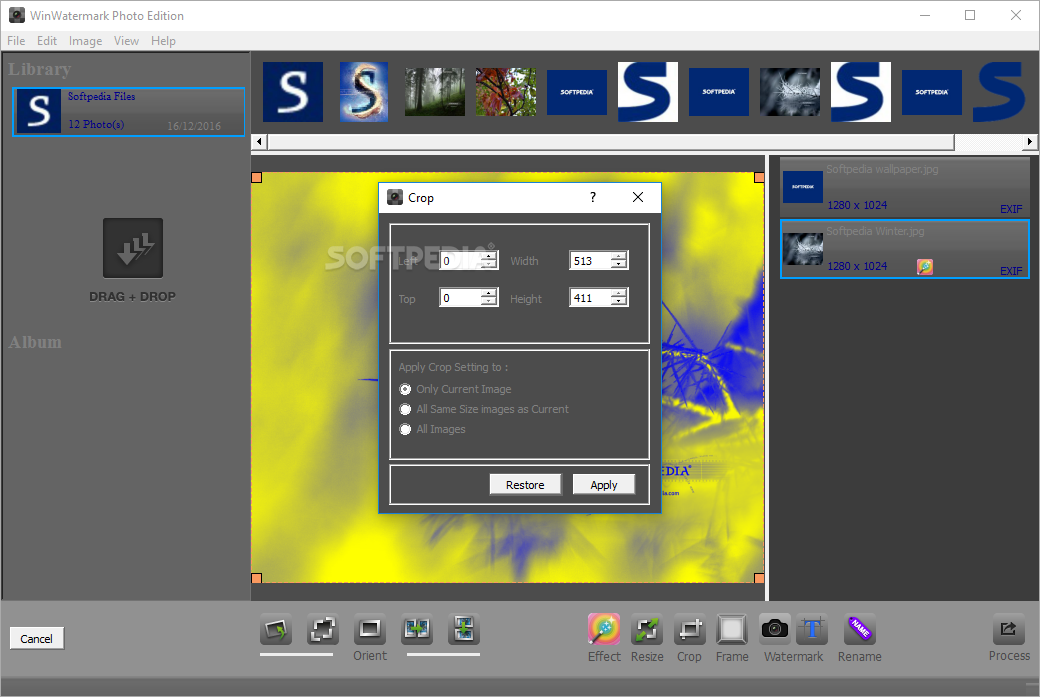1040x697 pixels.
Task: Click the flip vertical icon
Action: 464,629
